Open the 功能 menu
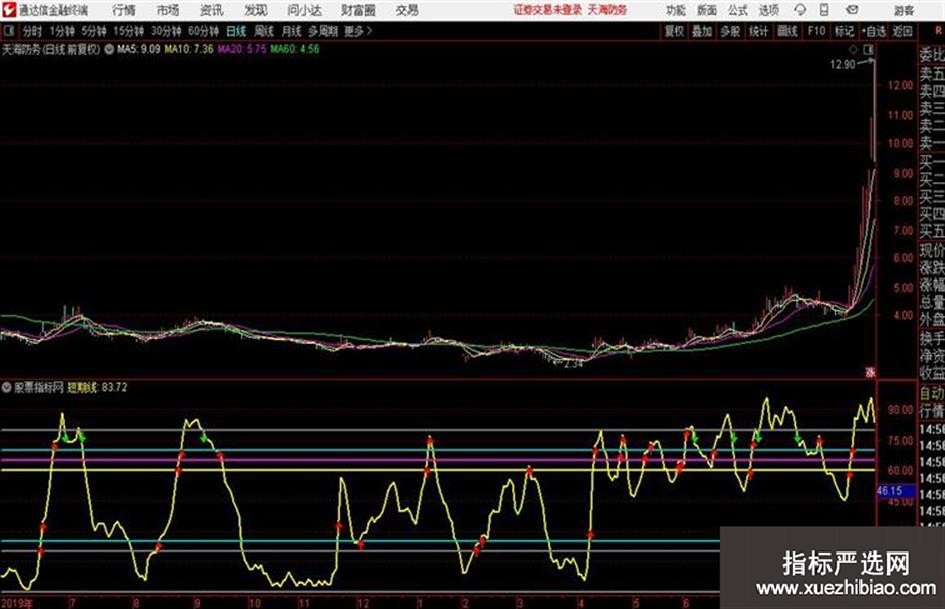The width and height of the screenshot is (945, 609). [676, 10]
